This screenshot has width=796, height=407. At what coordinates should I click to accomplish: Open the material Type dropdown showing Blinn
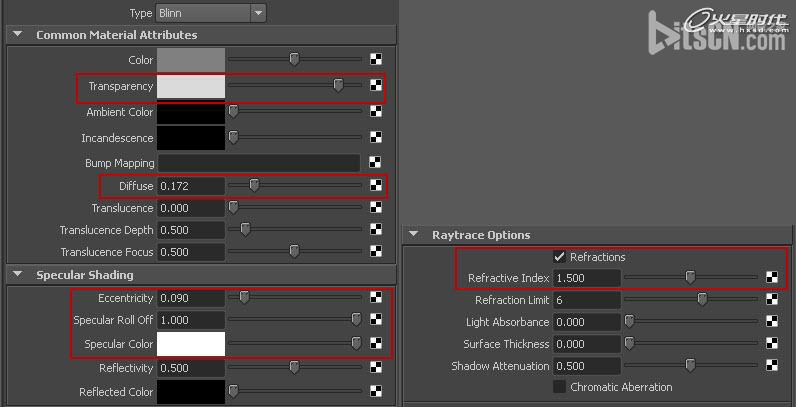click(211, 13)
